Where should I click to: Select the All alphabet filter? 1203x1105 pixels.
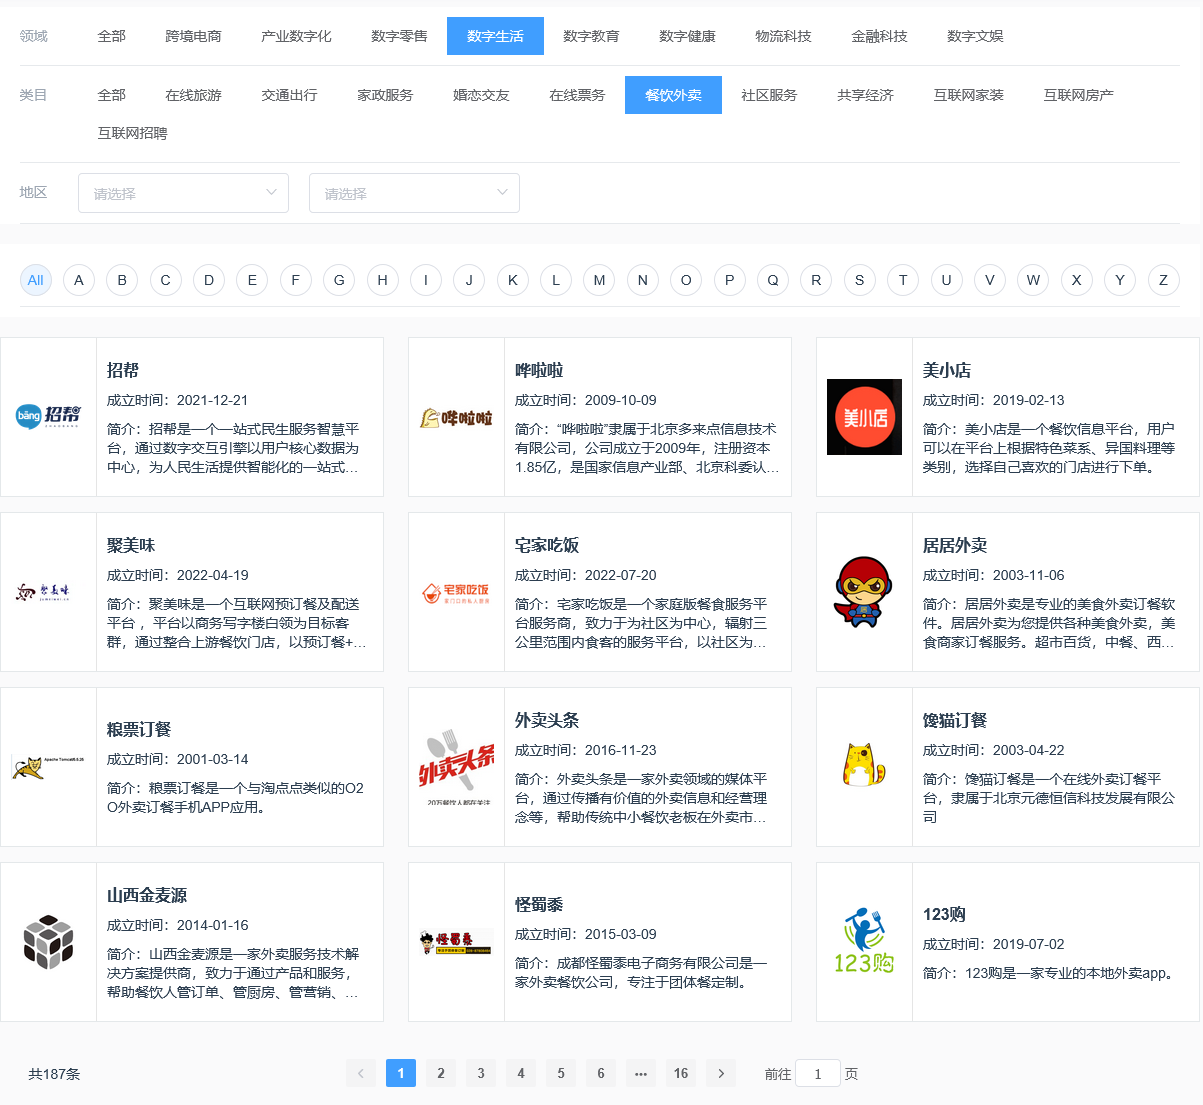[x=35, y=280]
